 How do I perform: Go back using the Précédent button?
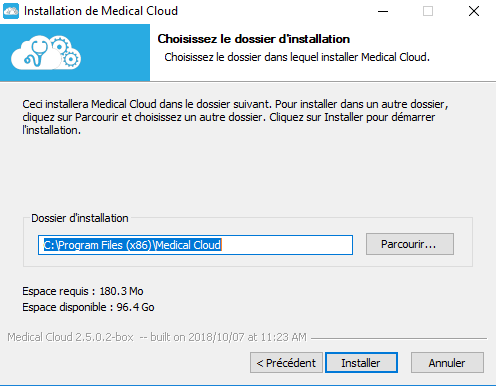286,363
